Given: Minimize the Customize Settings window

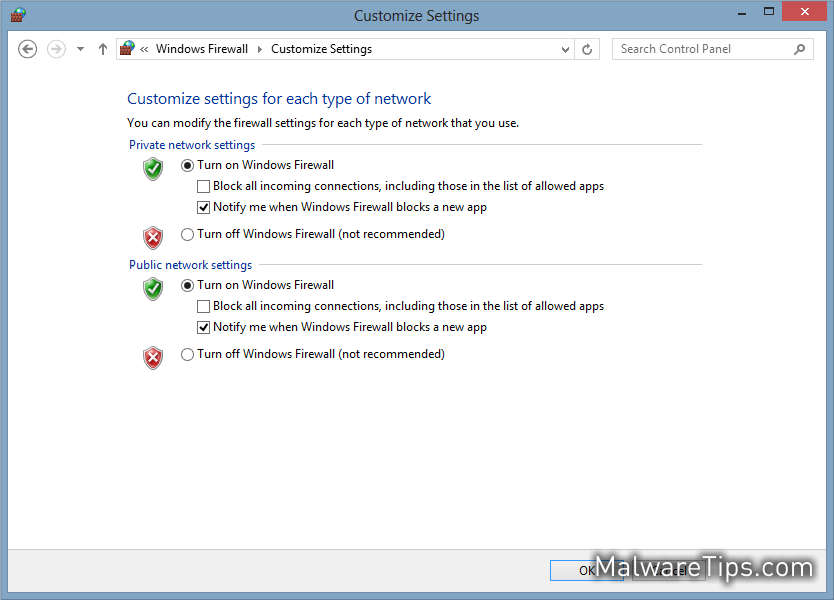Looking at the screenshot, I should [742, 13].
